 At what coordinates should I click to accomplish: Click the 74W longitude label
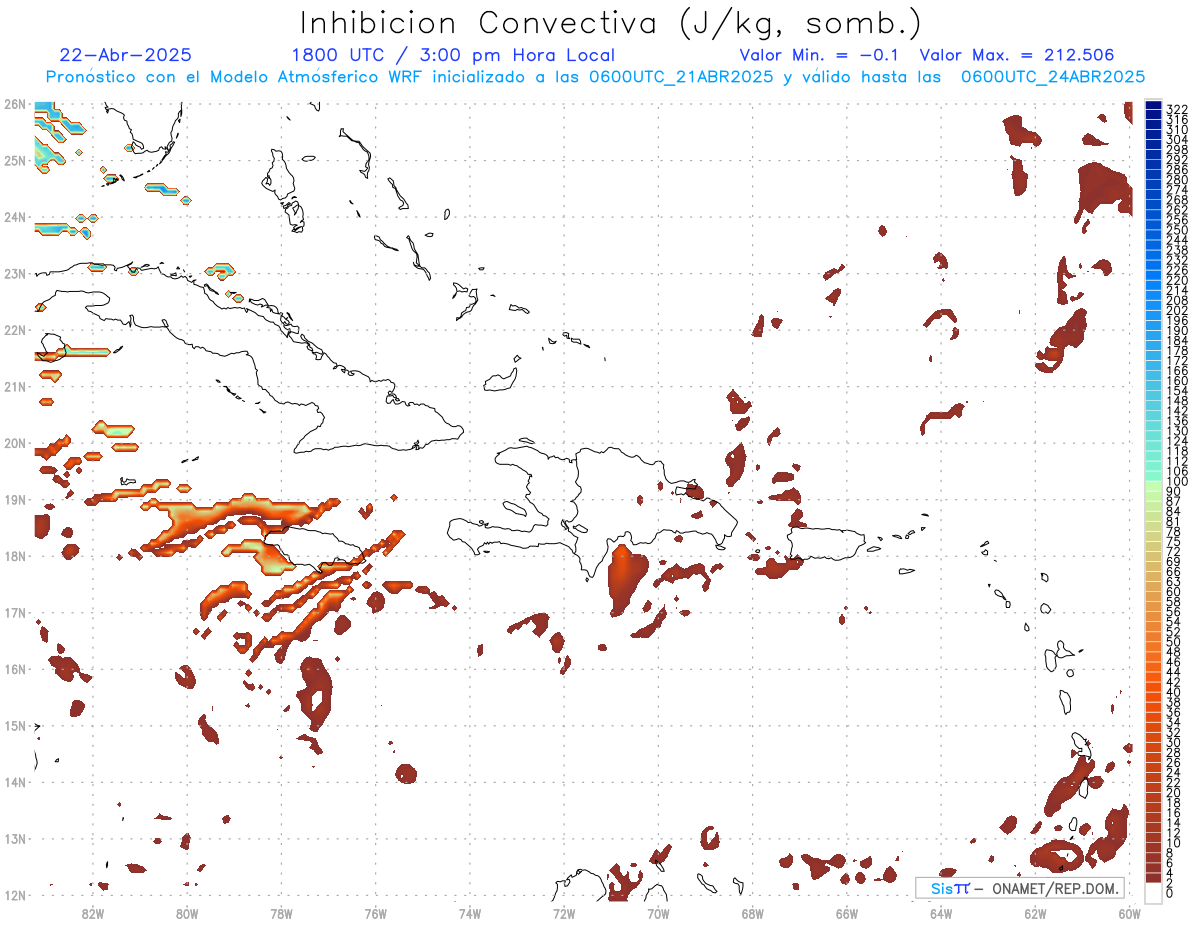(x=470, y=912)
